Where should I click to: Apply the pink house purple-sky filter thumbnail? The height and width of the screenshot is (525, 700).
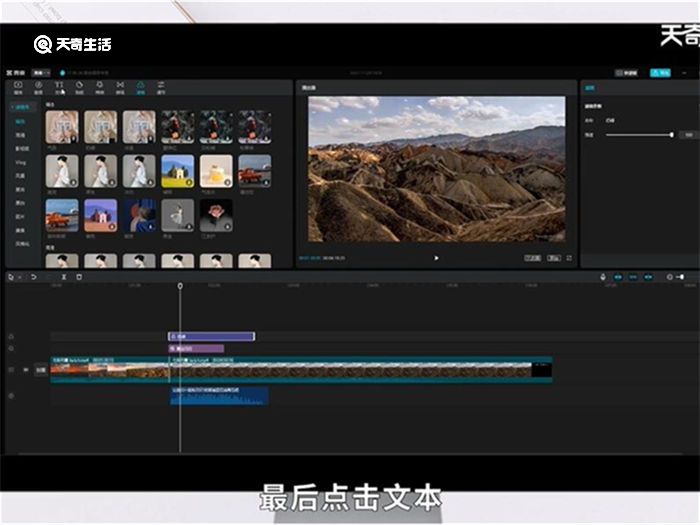point(100,215)
